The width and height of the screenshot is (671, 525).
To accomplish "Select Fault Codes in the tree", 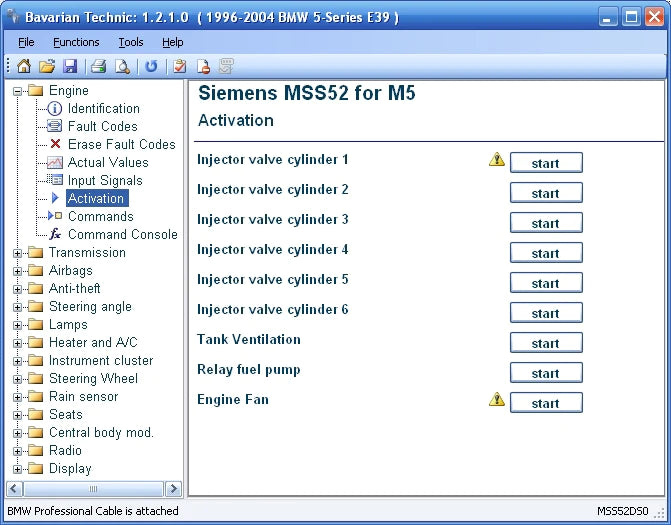I will tap(102, 127).
